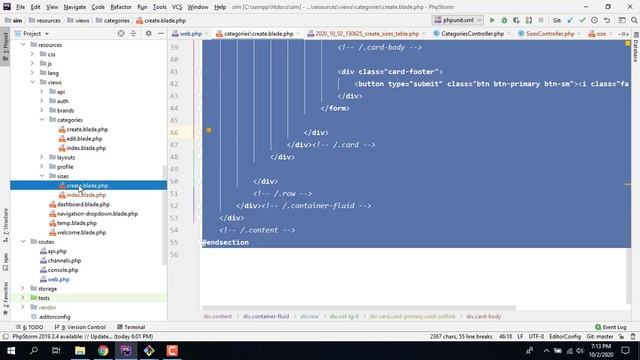Revert changes with the undo arrow
Image resolution: width=640 pixels, height=360 pixels.
(607, 20)
